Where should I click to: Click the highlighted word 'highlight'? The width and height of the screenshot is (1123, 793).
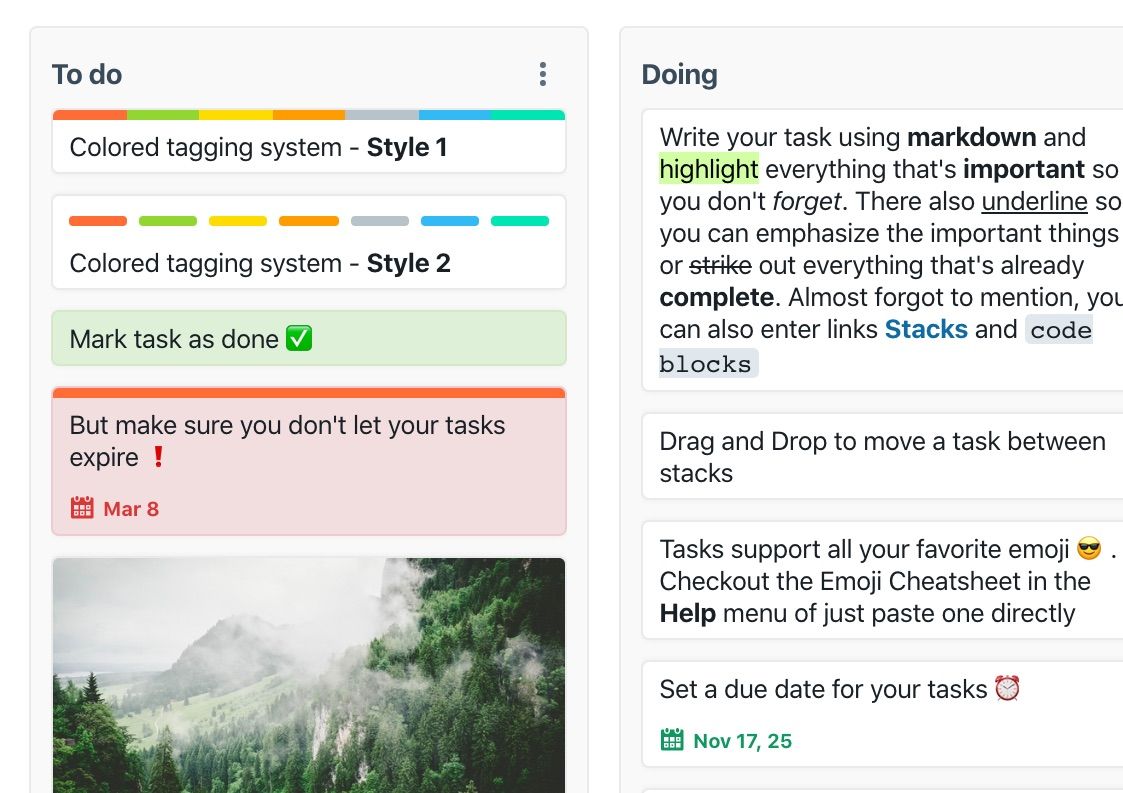(708, 169)
